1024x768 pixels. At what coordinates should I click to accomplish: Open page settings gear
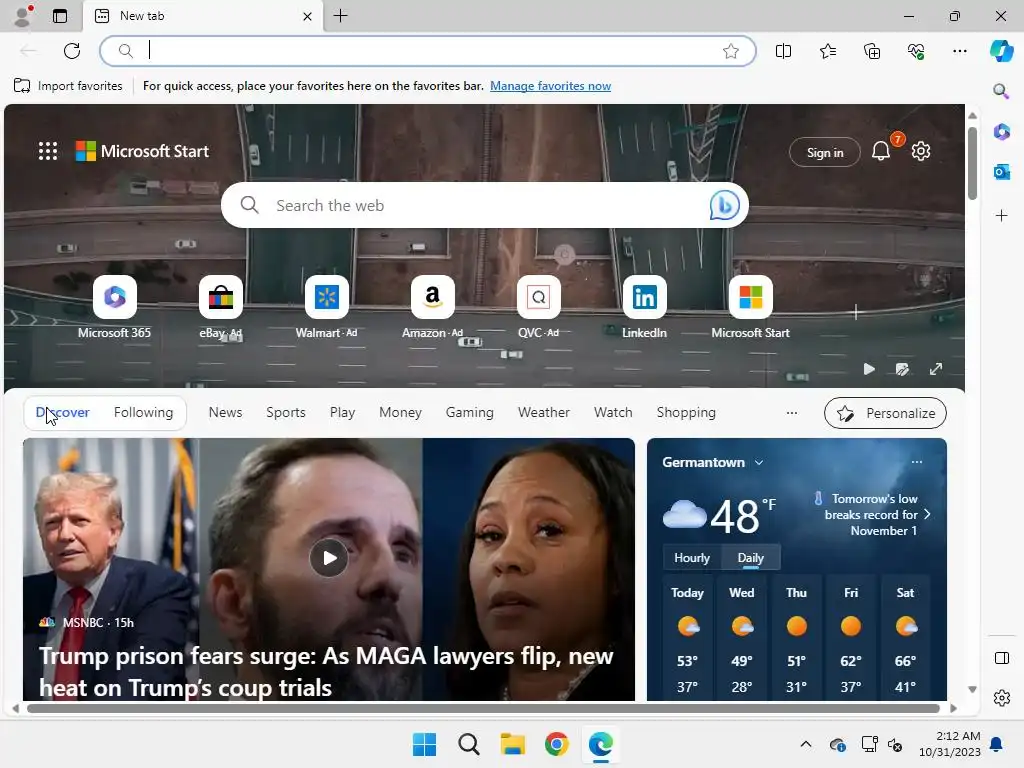921,152
